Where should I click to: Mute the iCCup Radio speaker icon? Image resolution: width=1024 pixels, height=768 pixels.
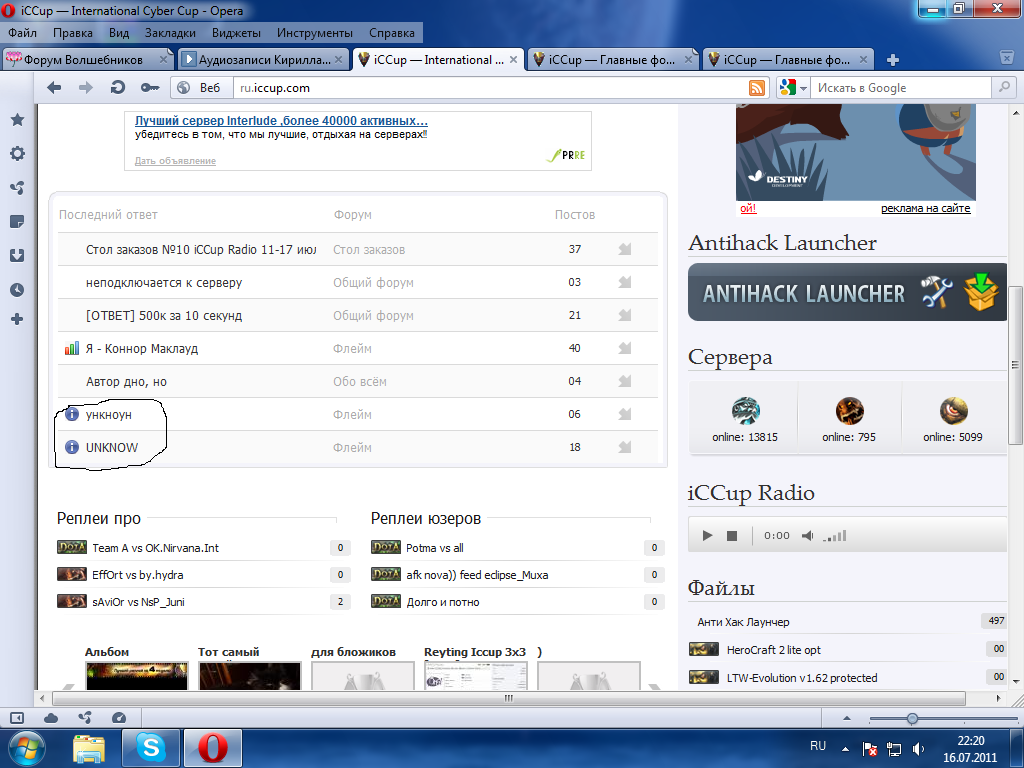pos(808,536)
